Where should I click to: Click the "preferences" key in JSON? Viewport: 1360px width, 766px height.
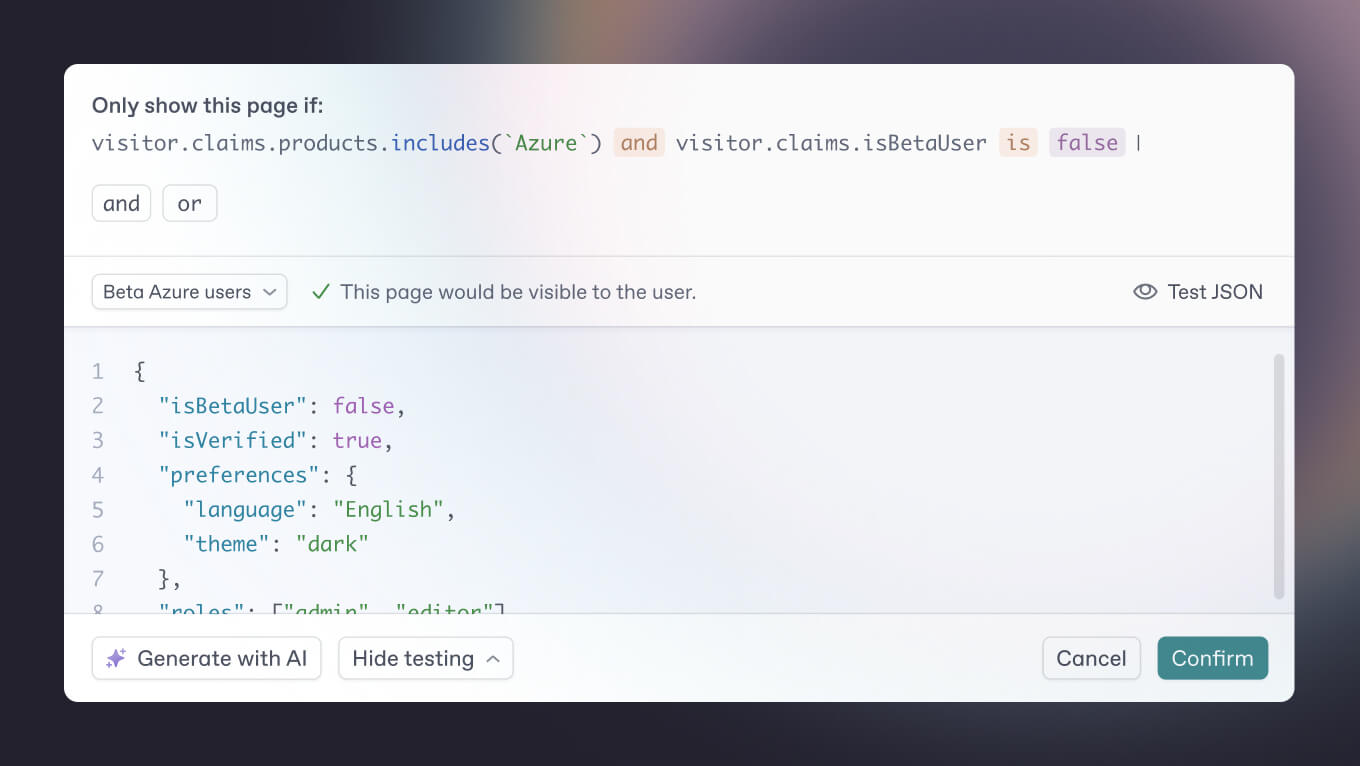pyautogui.click(x=239, y=475)
